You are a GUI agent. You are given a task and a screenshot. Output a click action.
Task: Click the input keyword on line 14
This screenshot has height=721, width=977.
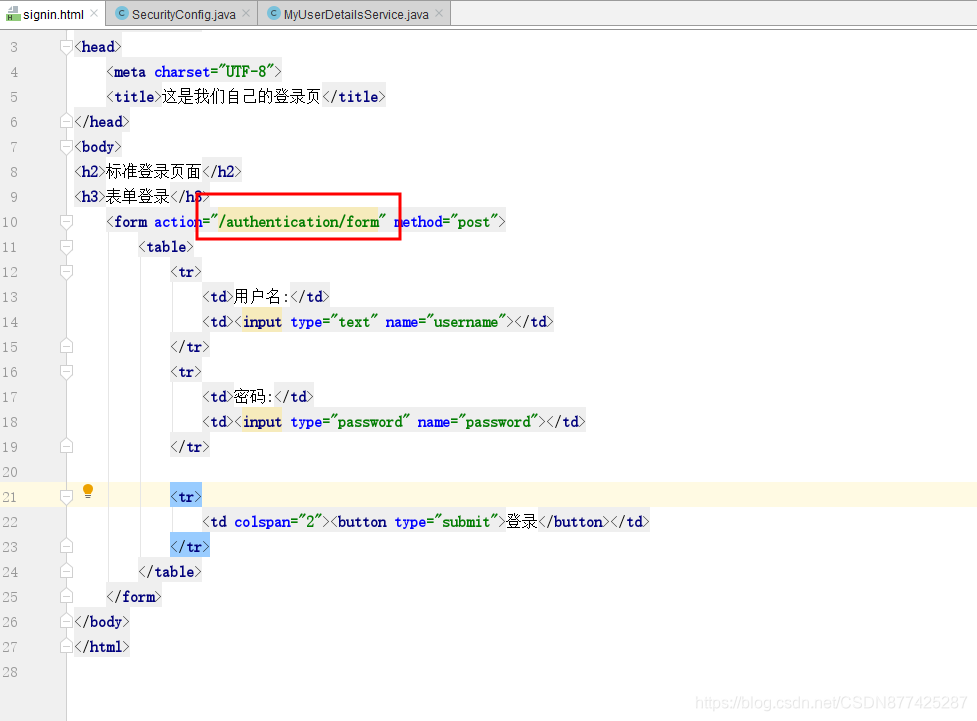click(262, 322)
